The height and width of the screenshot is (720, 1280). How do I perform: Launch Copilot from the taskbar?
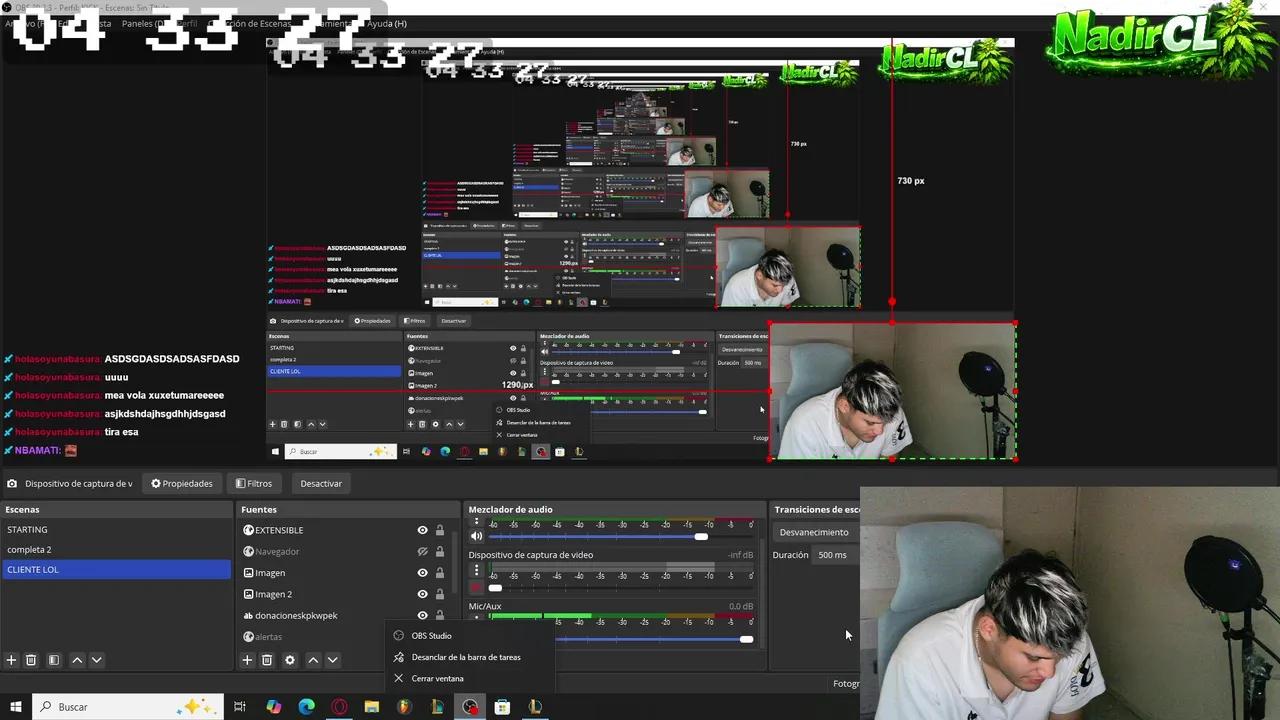(274, 707)
